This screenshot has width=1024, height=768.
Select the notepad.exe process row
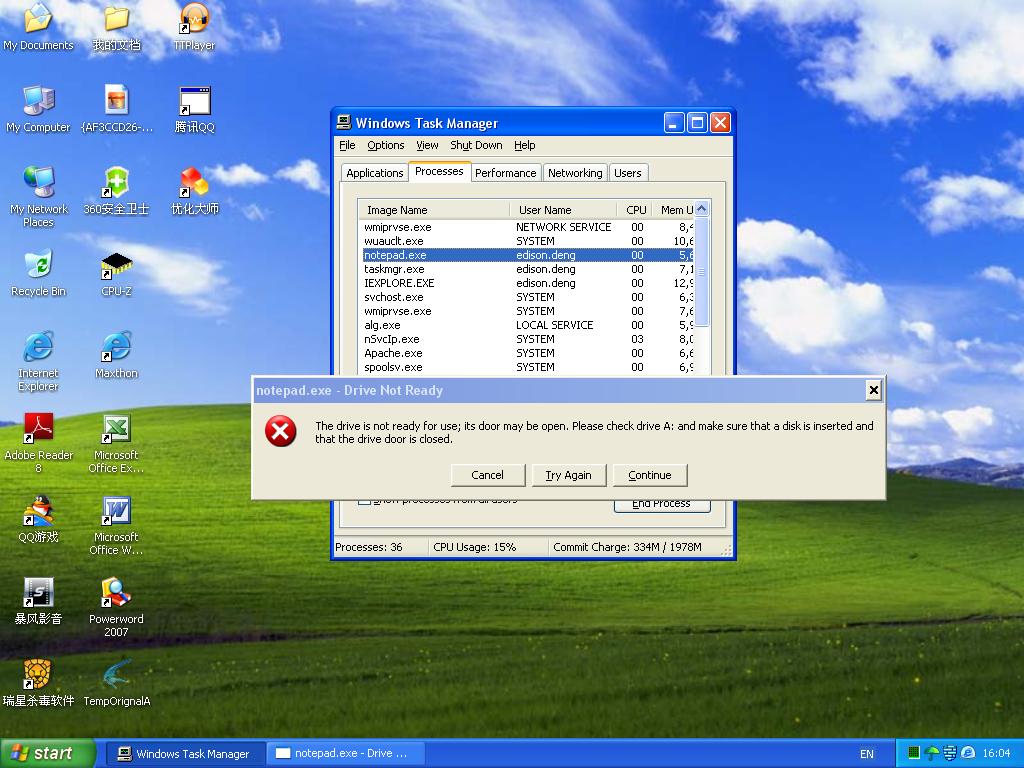[528, 255]
